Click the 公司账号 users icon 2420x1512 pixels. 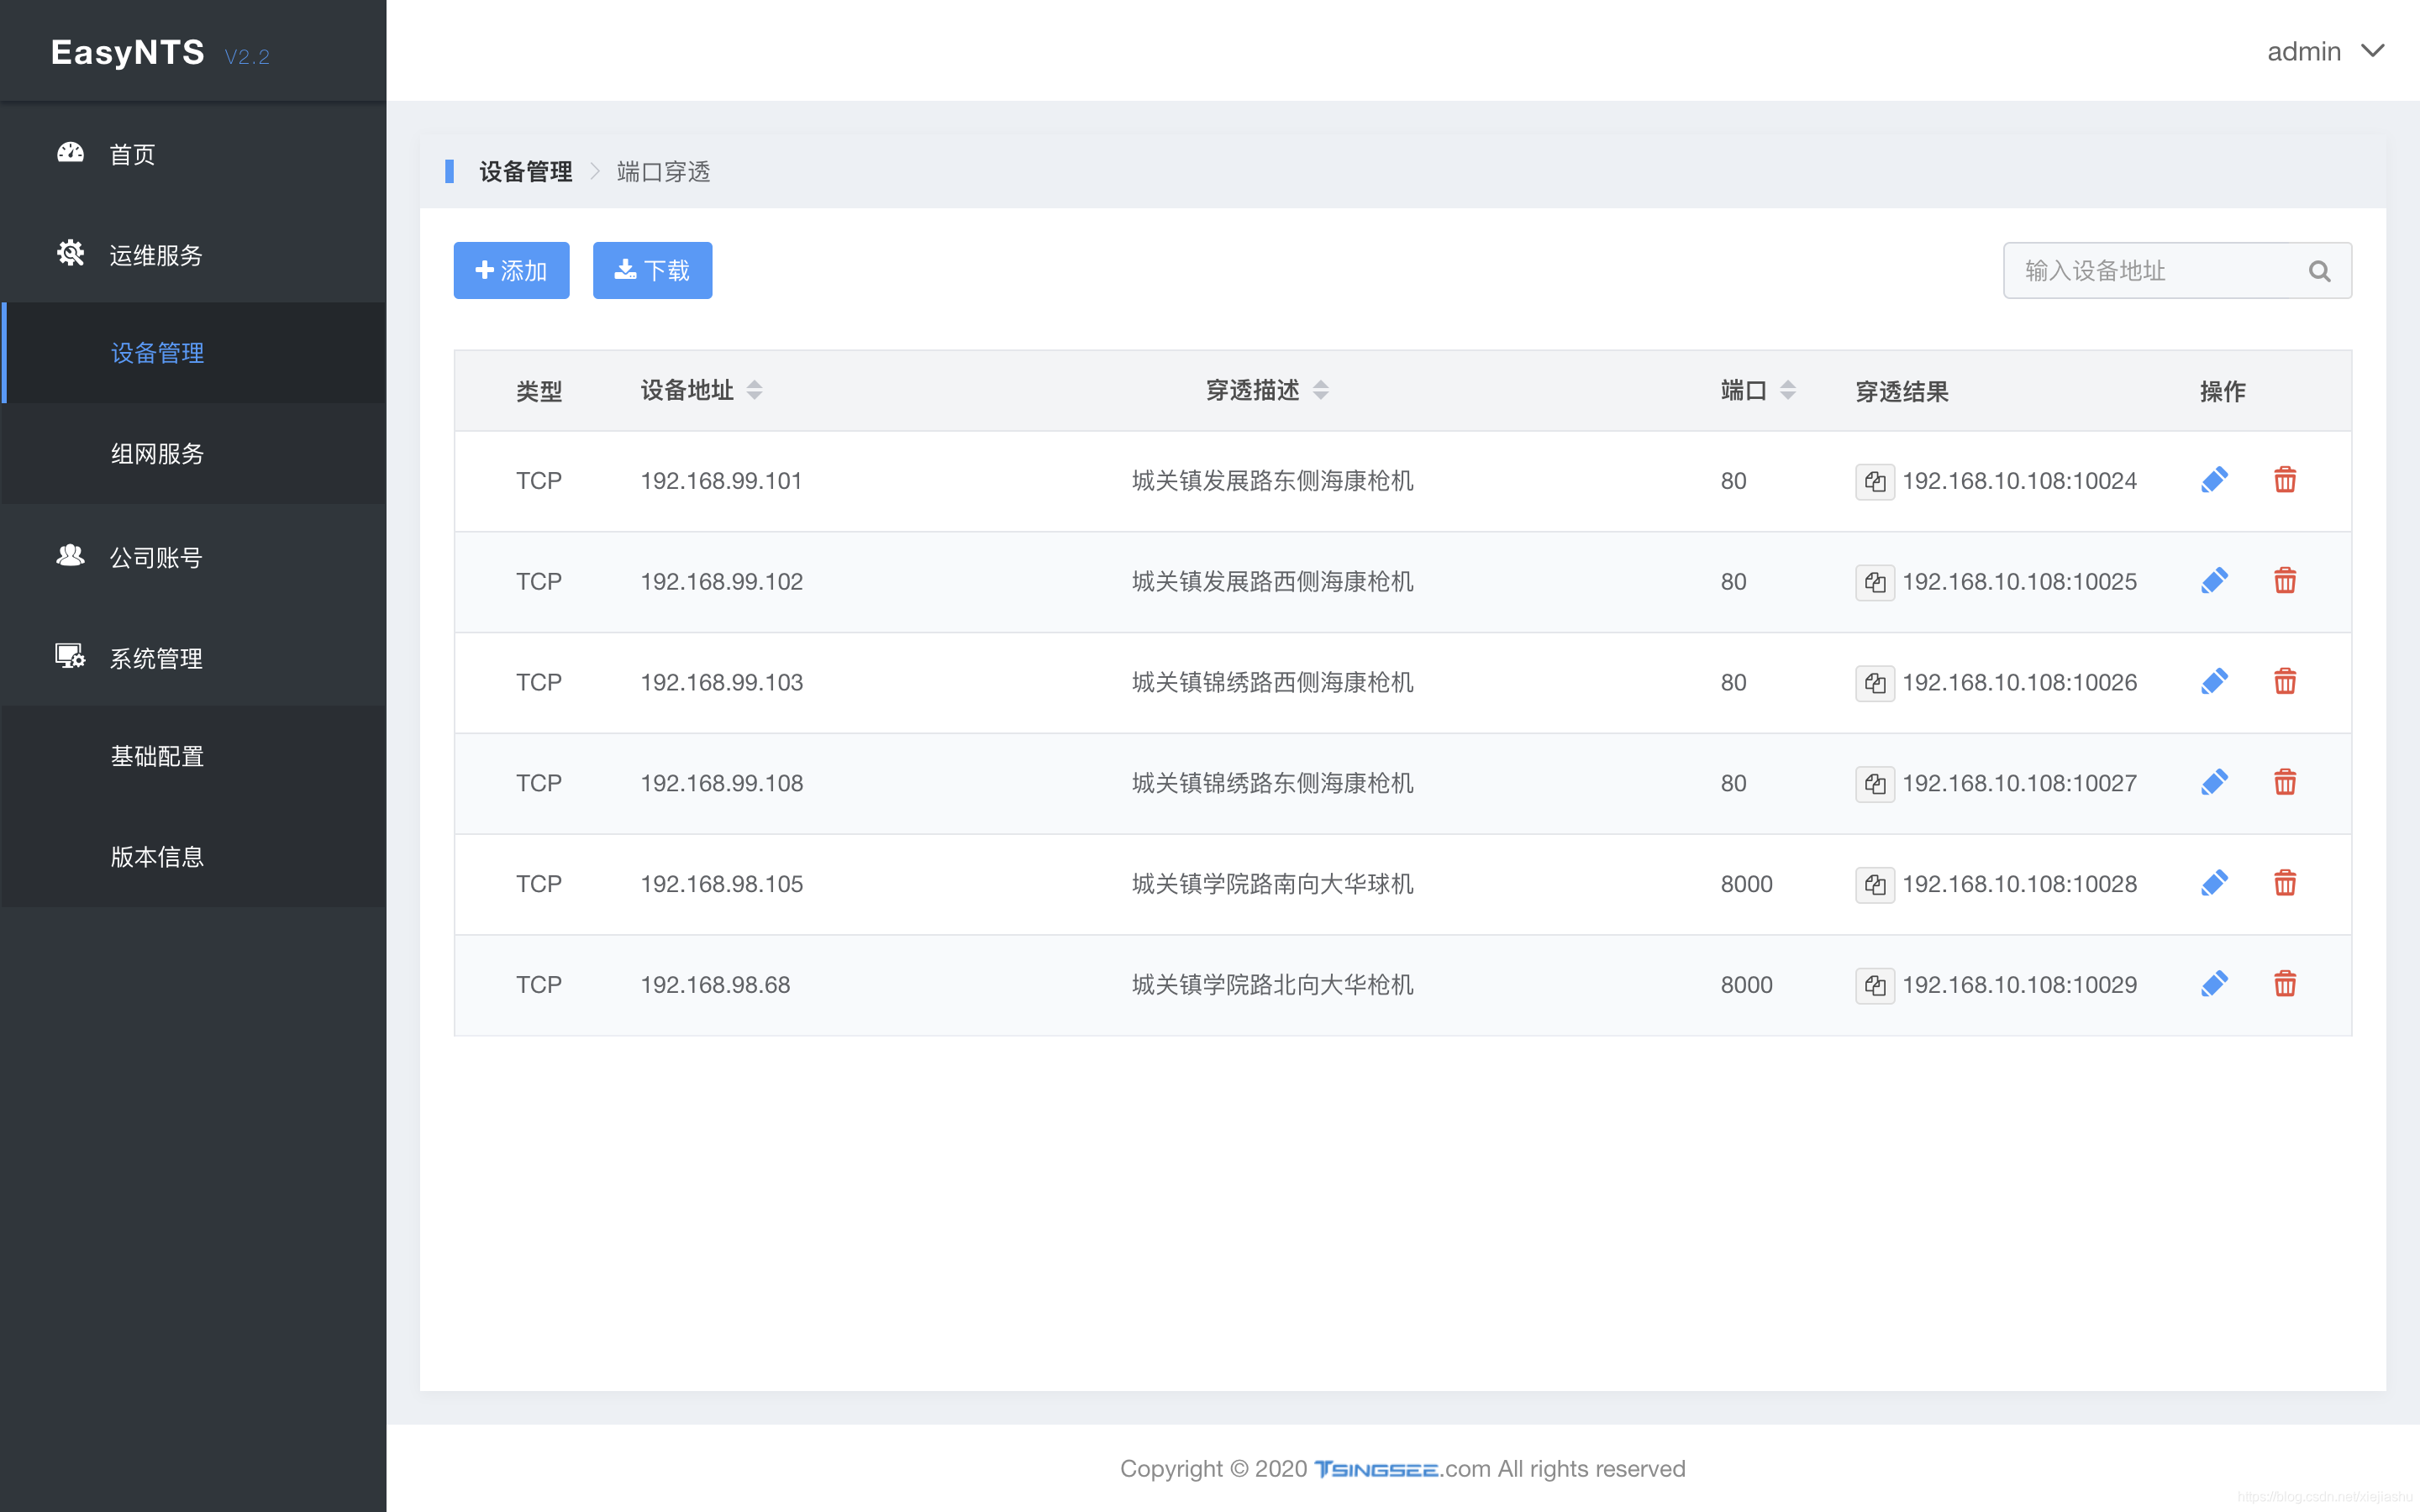pos(70,555)
